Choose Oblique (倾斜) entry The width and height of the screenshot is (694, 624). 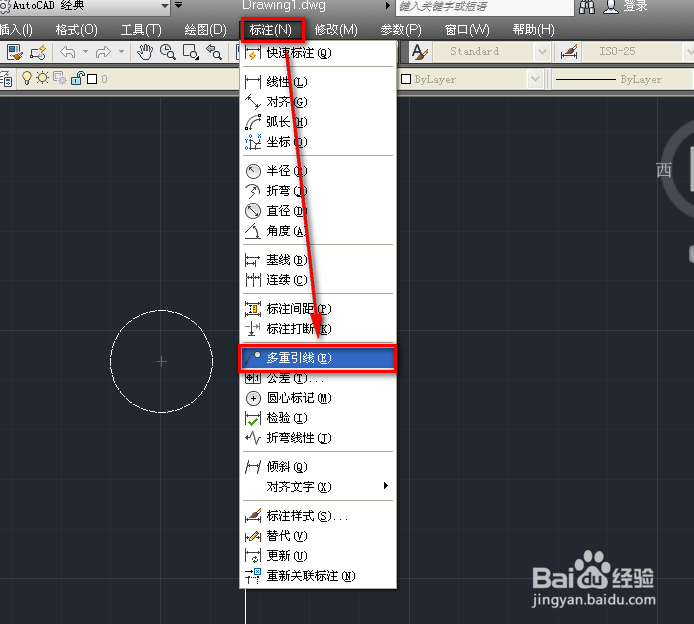click(318, 466)
